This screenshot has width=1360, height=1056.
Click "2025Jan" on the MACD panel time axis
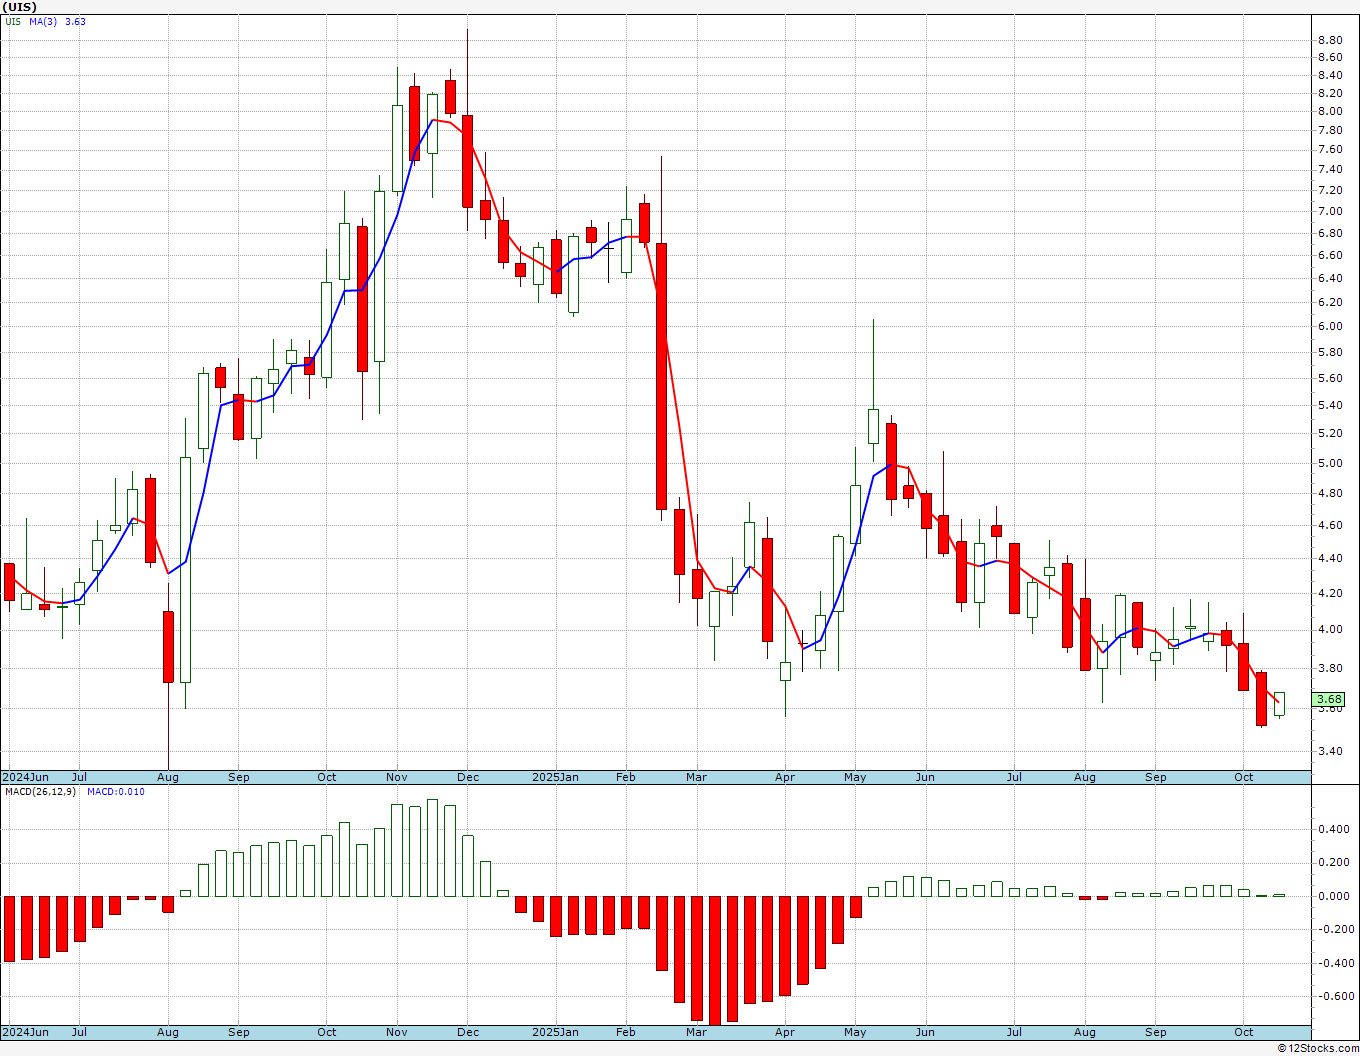coord(555,1032)
